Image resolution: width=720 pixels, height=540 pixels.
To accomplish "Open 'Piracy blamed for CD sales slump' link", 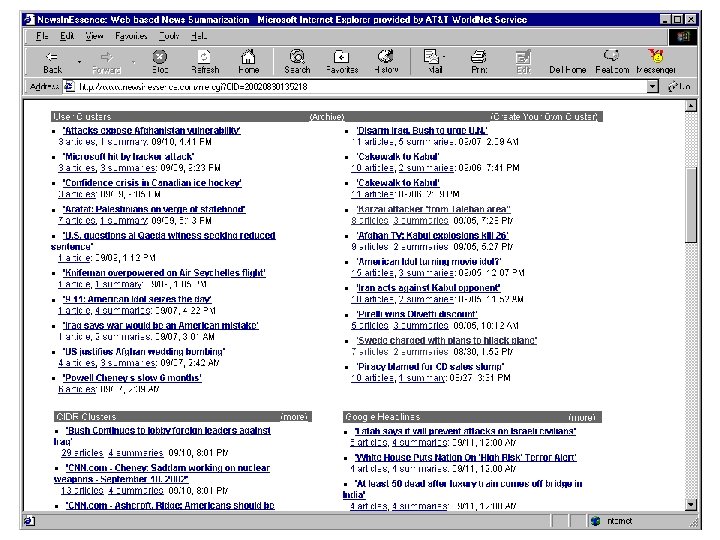I will (x=430, y=366).
